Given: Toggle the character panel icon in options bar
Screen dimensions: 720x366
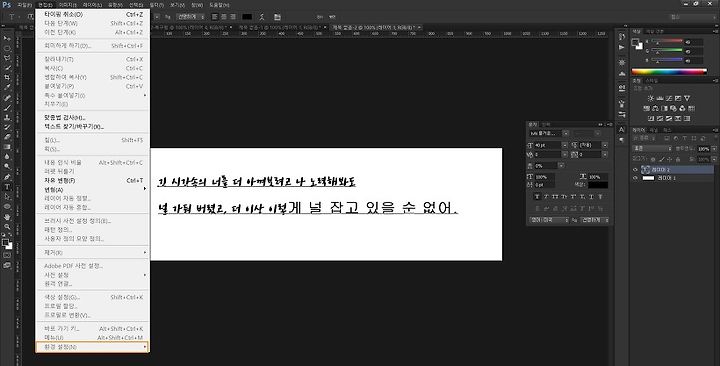Looking at the screenshot, I should coord(277,17).
